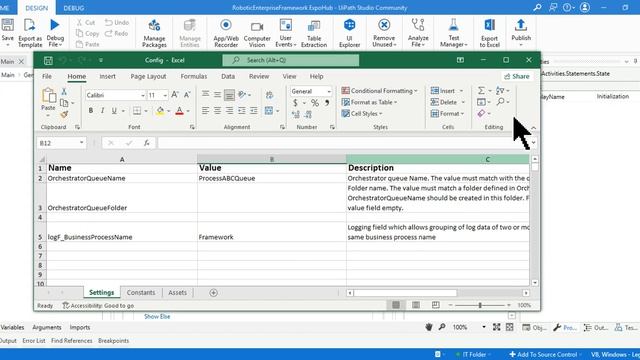Image resolution: width=640 pixels, height=360 pixels.
Task: Expand UiPath zoom 100% dropdown
Action: (484, 327)
